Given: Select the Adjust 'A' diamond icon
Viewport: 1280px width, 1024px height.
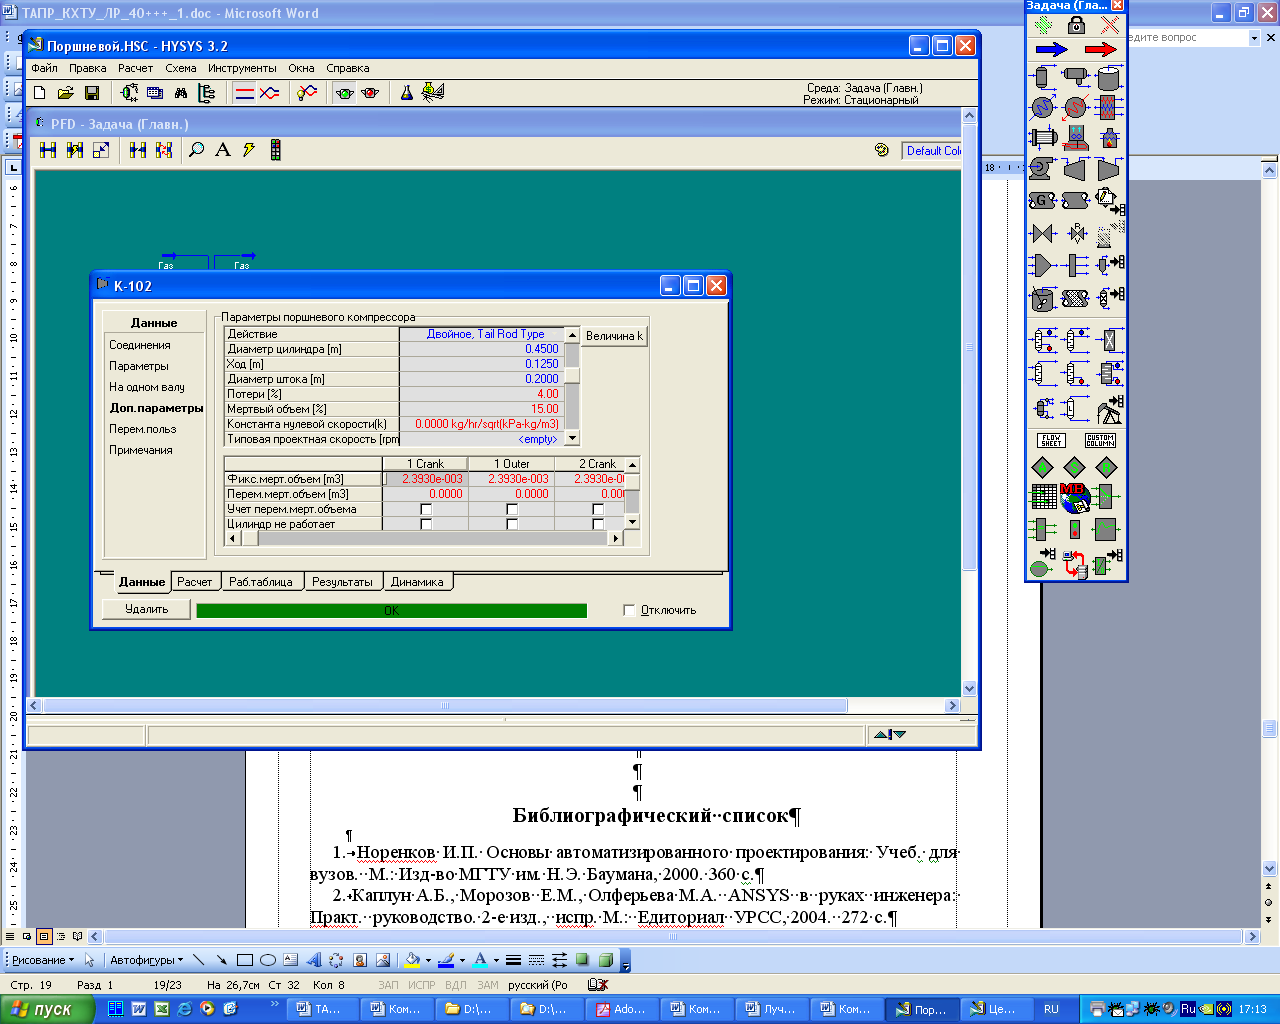Looking at the screenshot, I should 1043,467.
